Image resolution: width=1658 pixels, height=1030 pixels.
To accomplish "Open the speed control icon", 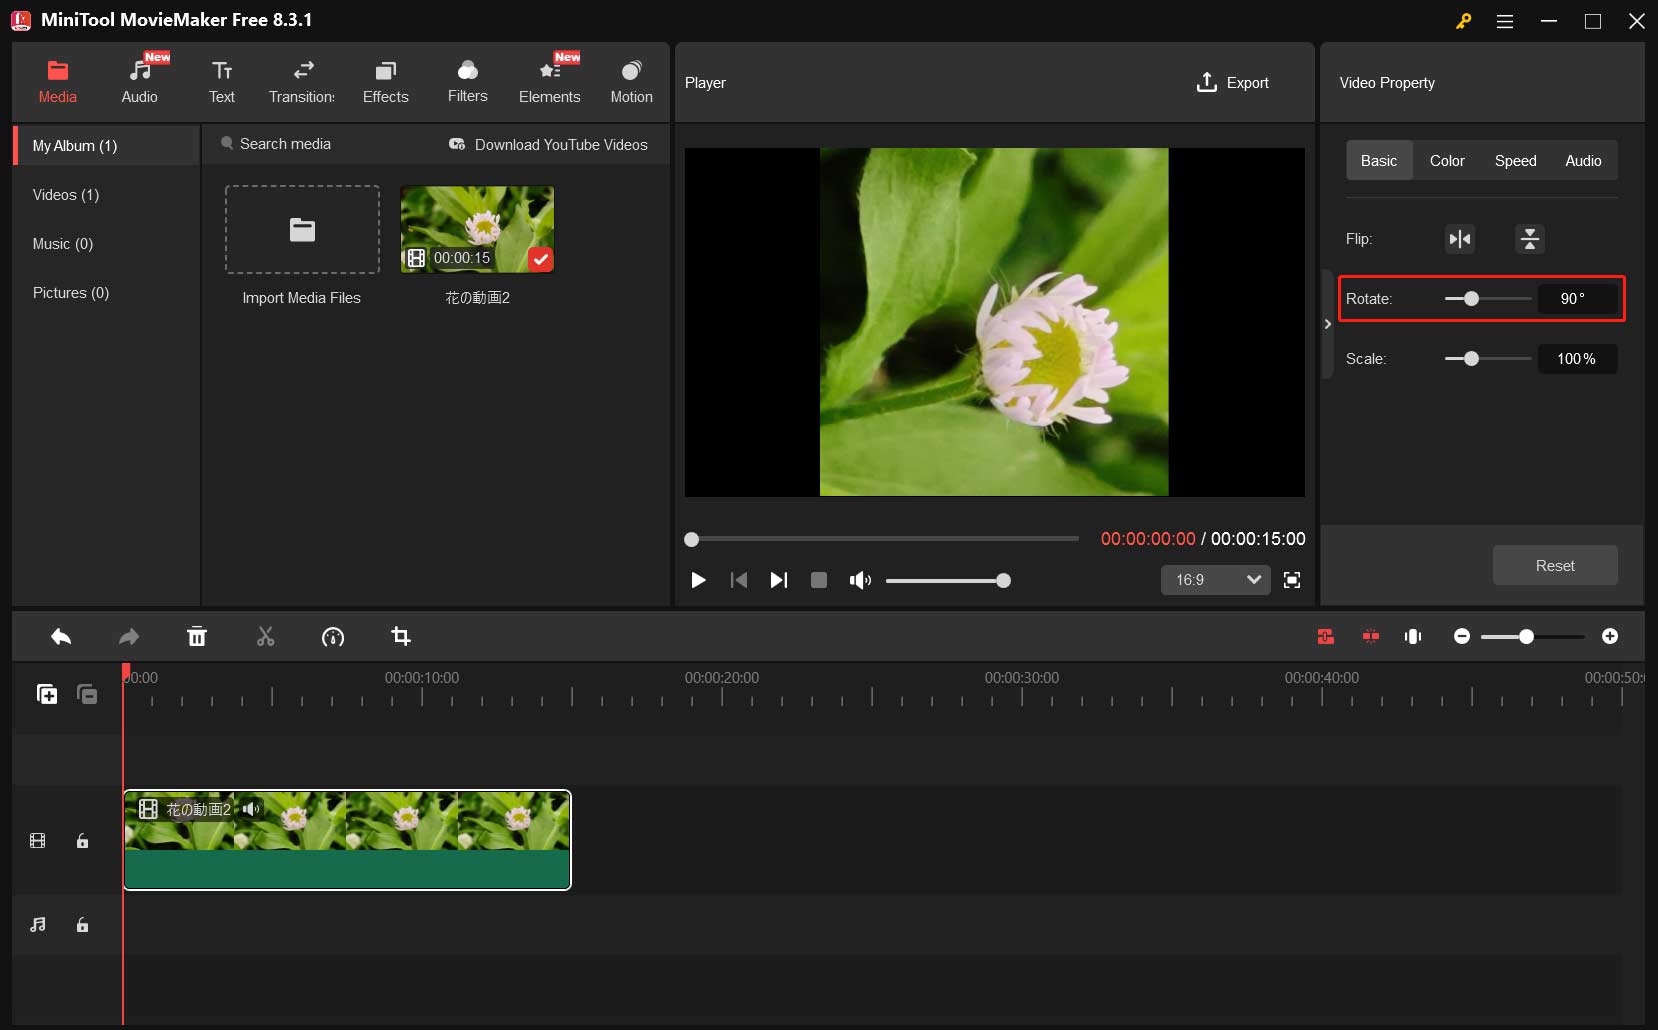I will click(333, 637).
